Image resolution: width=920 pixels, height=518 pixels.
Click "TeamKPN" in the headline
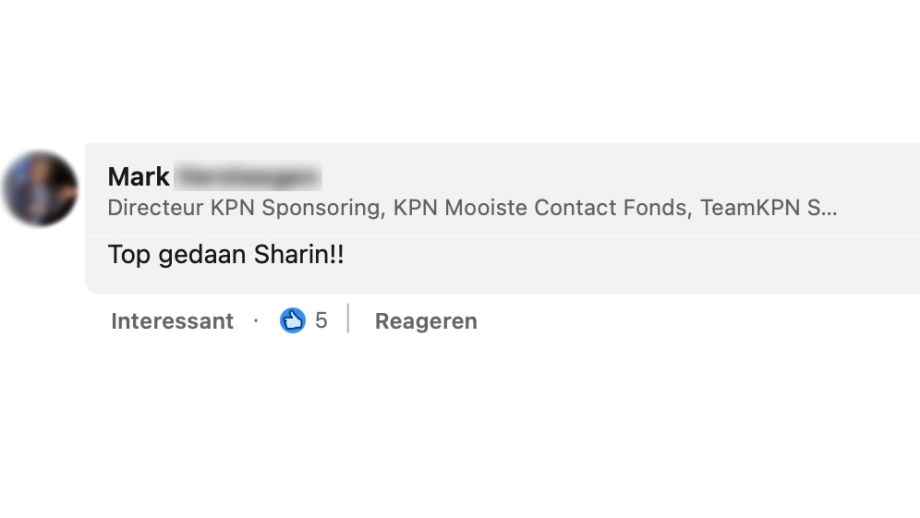coord(748,208)
